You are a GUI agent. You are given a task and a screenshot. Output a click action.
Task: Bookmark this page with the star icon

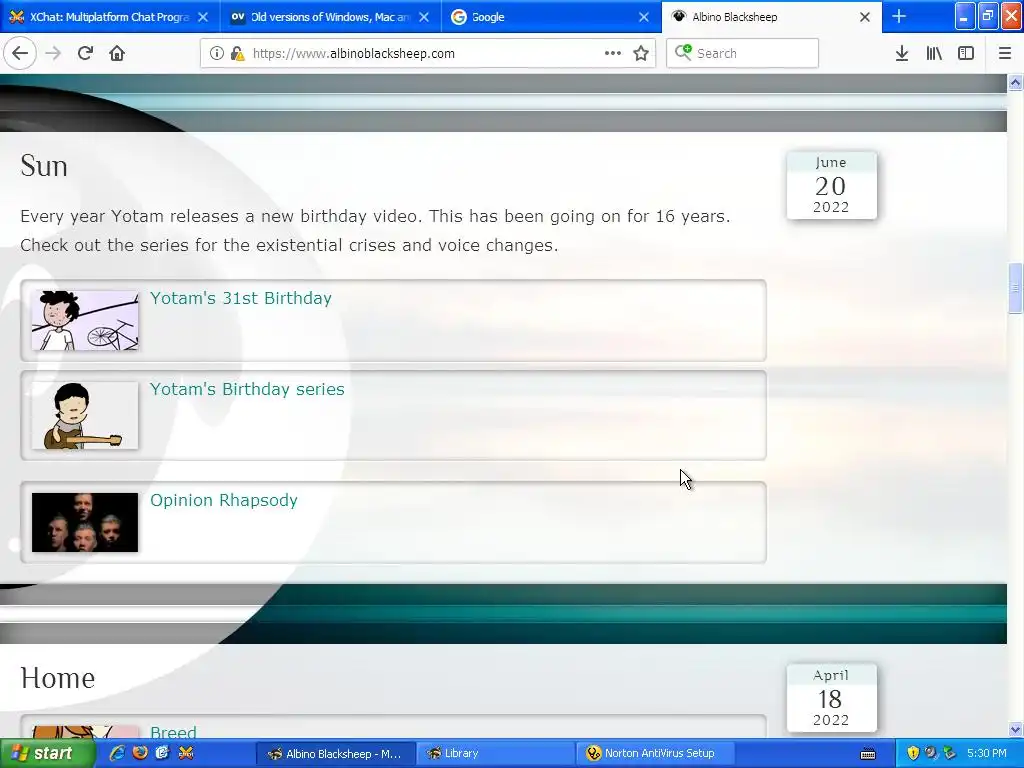click(x=641, y=54)
